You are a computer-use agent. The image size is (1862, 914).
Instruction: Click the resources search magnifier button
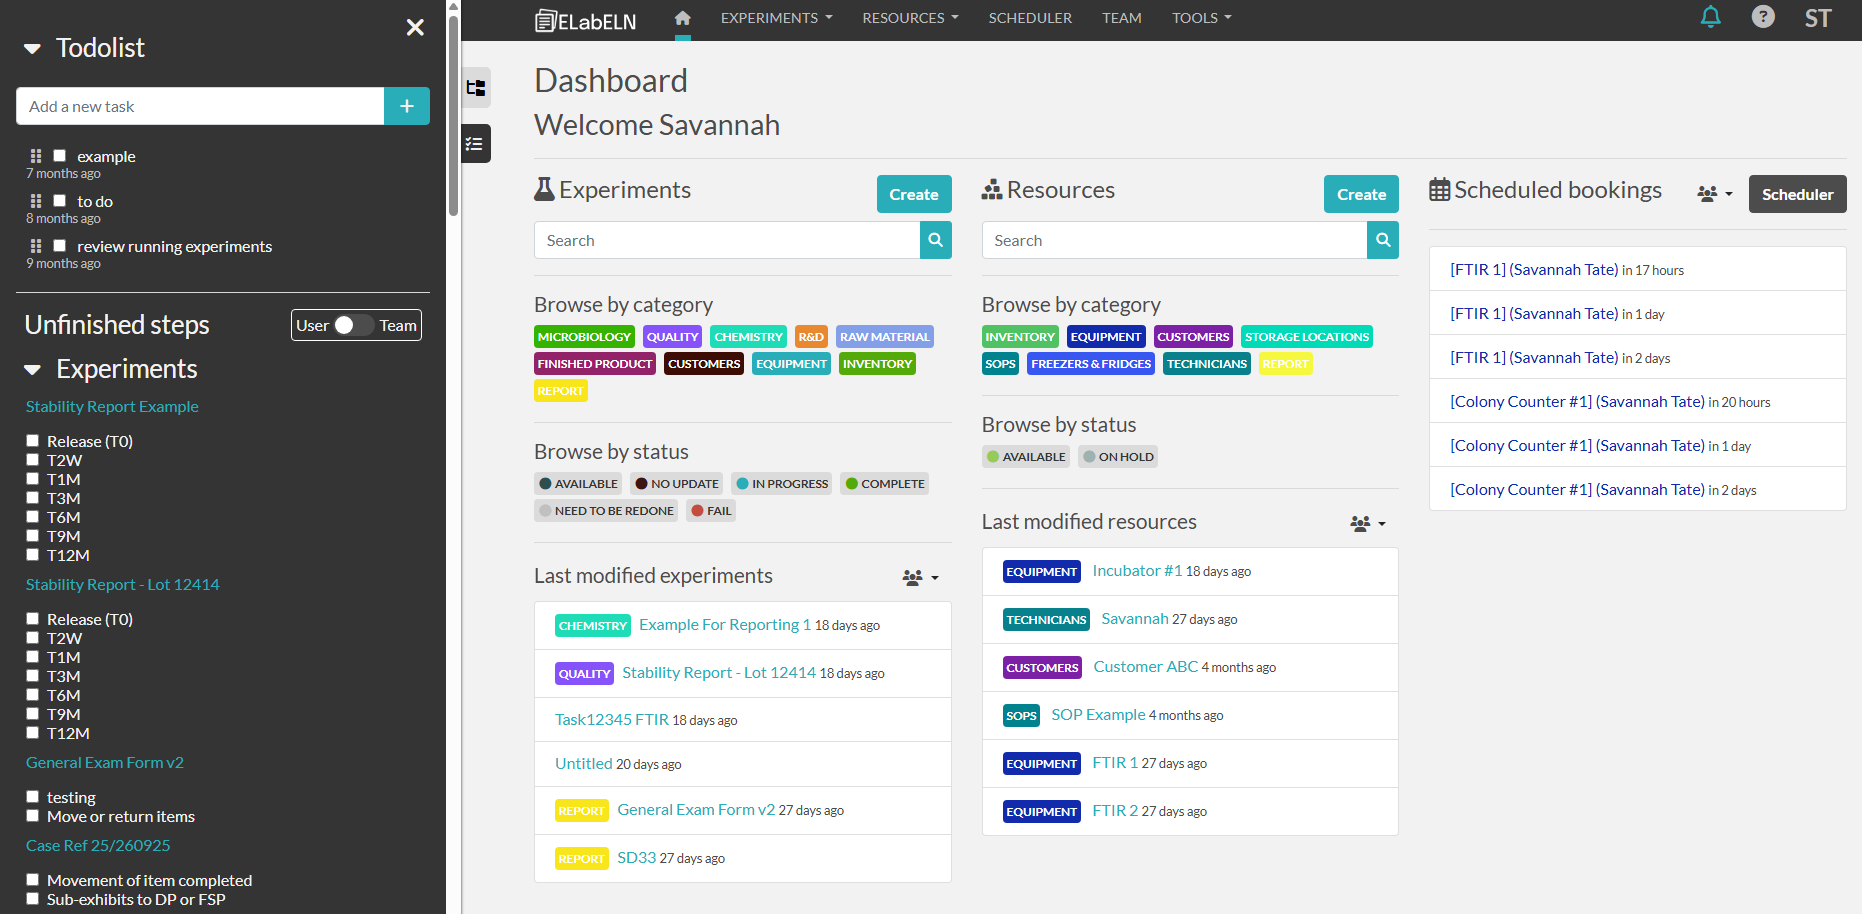click(1382, 240)
